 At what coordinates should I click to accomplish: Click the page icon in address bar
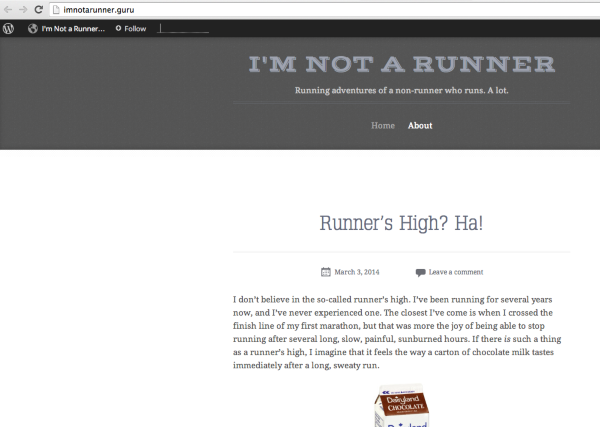56,8
